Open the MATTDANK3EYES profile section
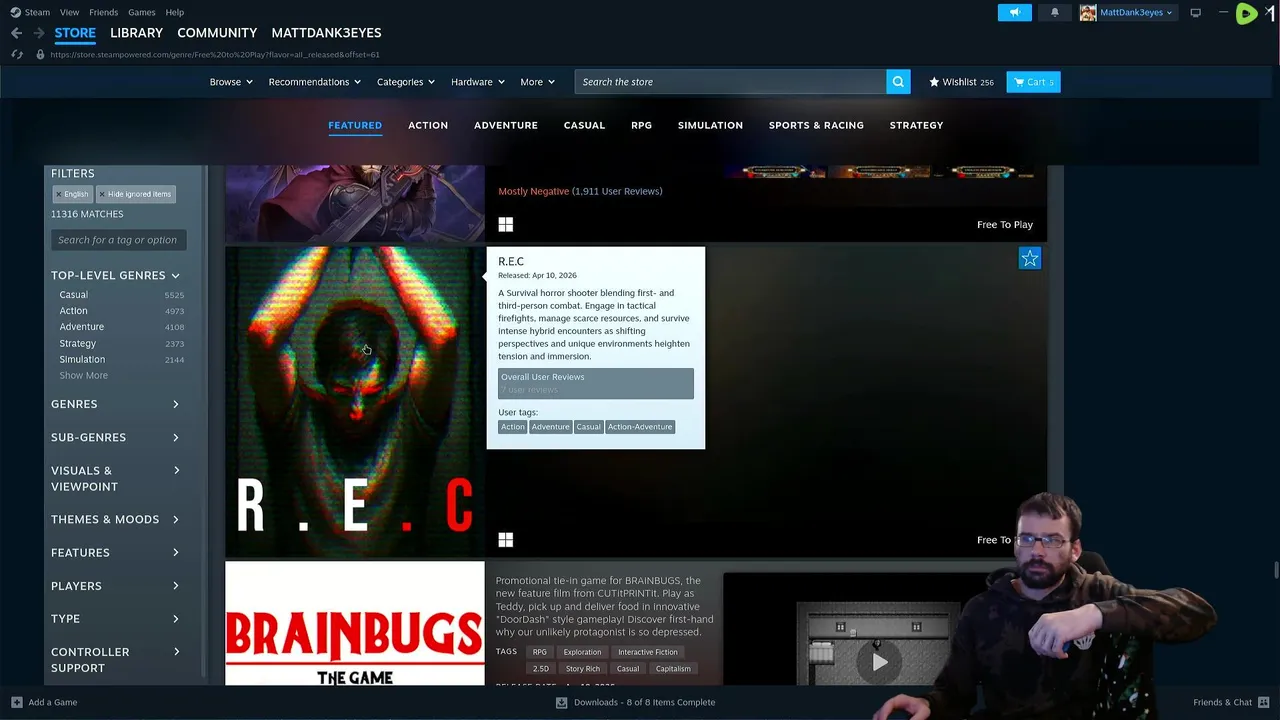Image resolution: width=1280 pixels, height=720 pixels. point(326,33)
